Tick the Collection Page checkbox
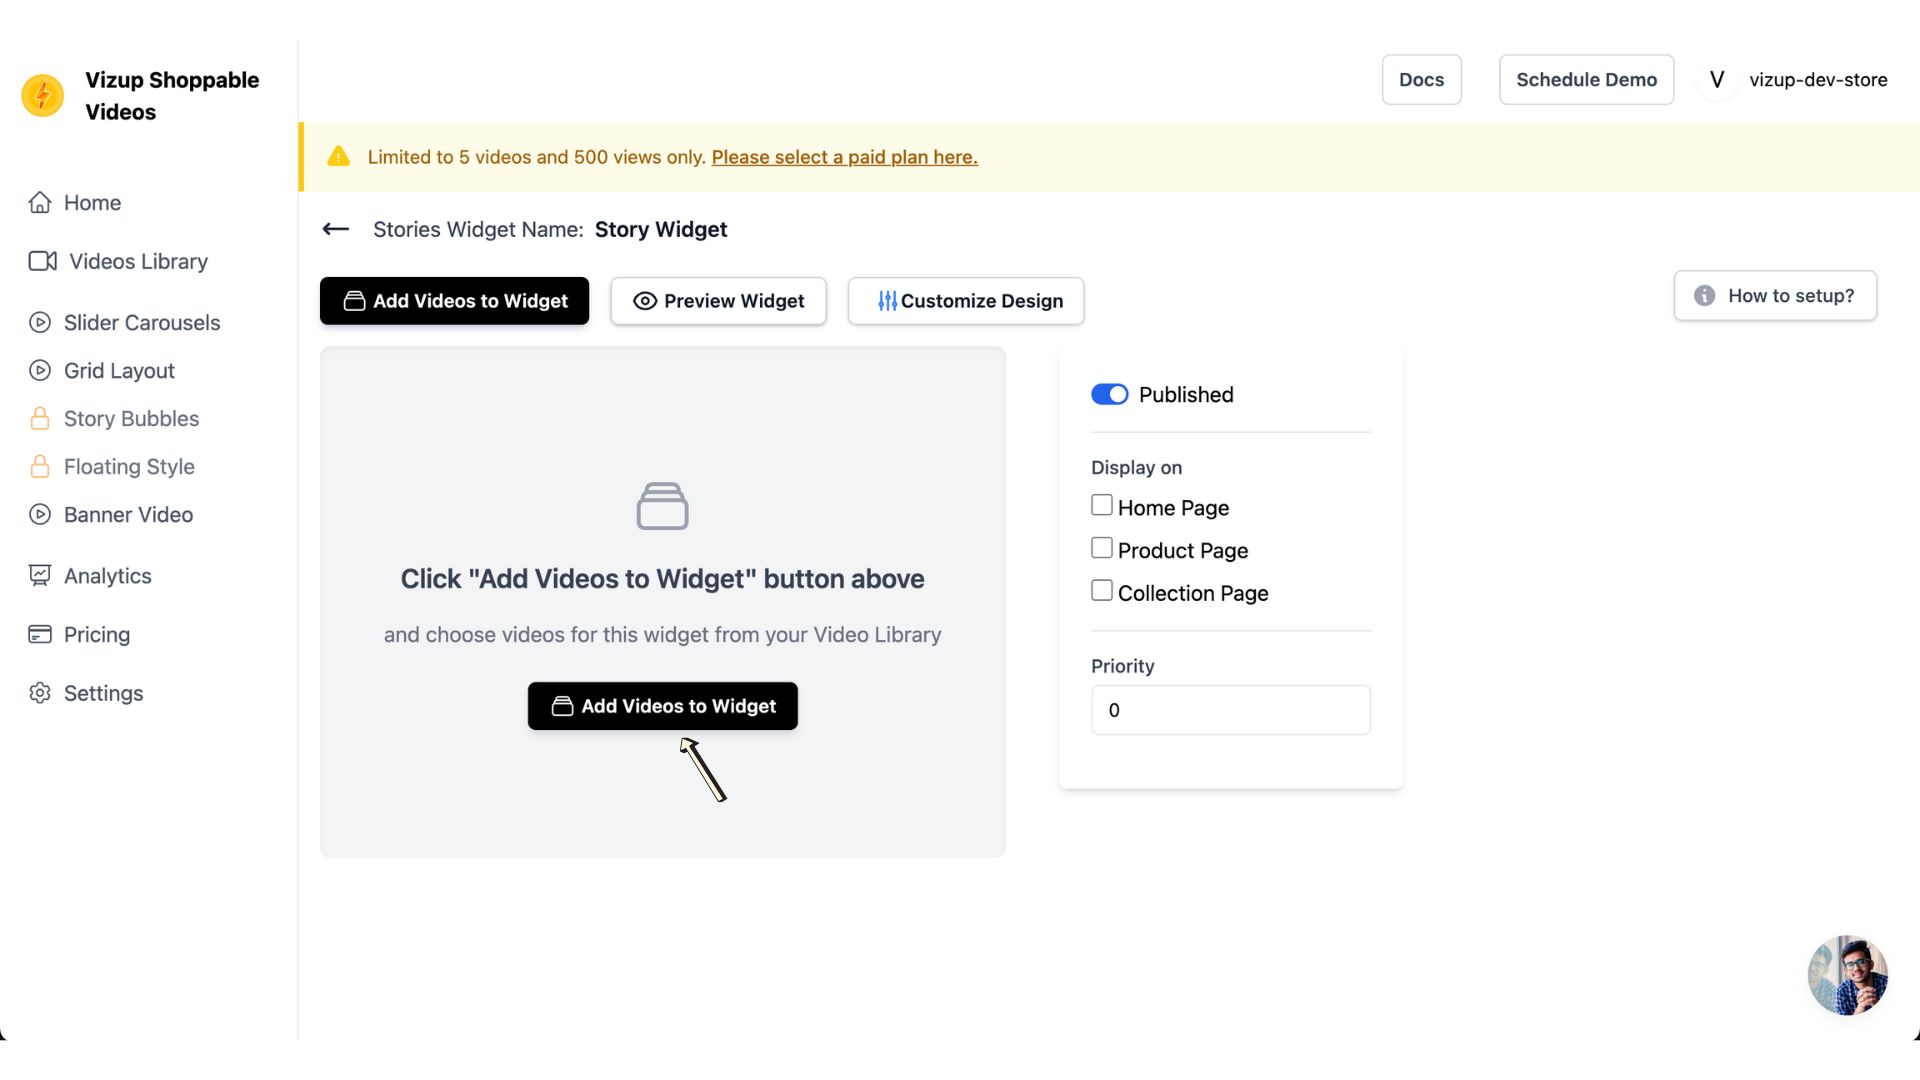 point(1102,591)
